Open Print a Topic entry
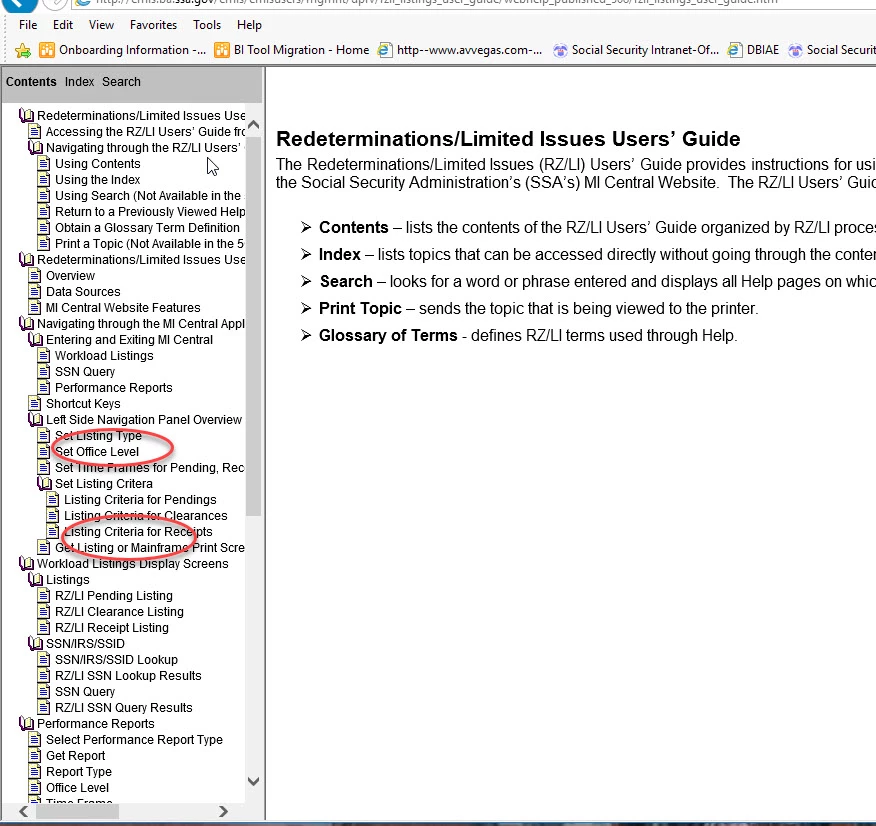This screenshot has height=826, width=876. point(150,244)
